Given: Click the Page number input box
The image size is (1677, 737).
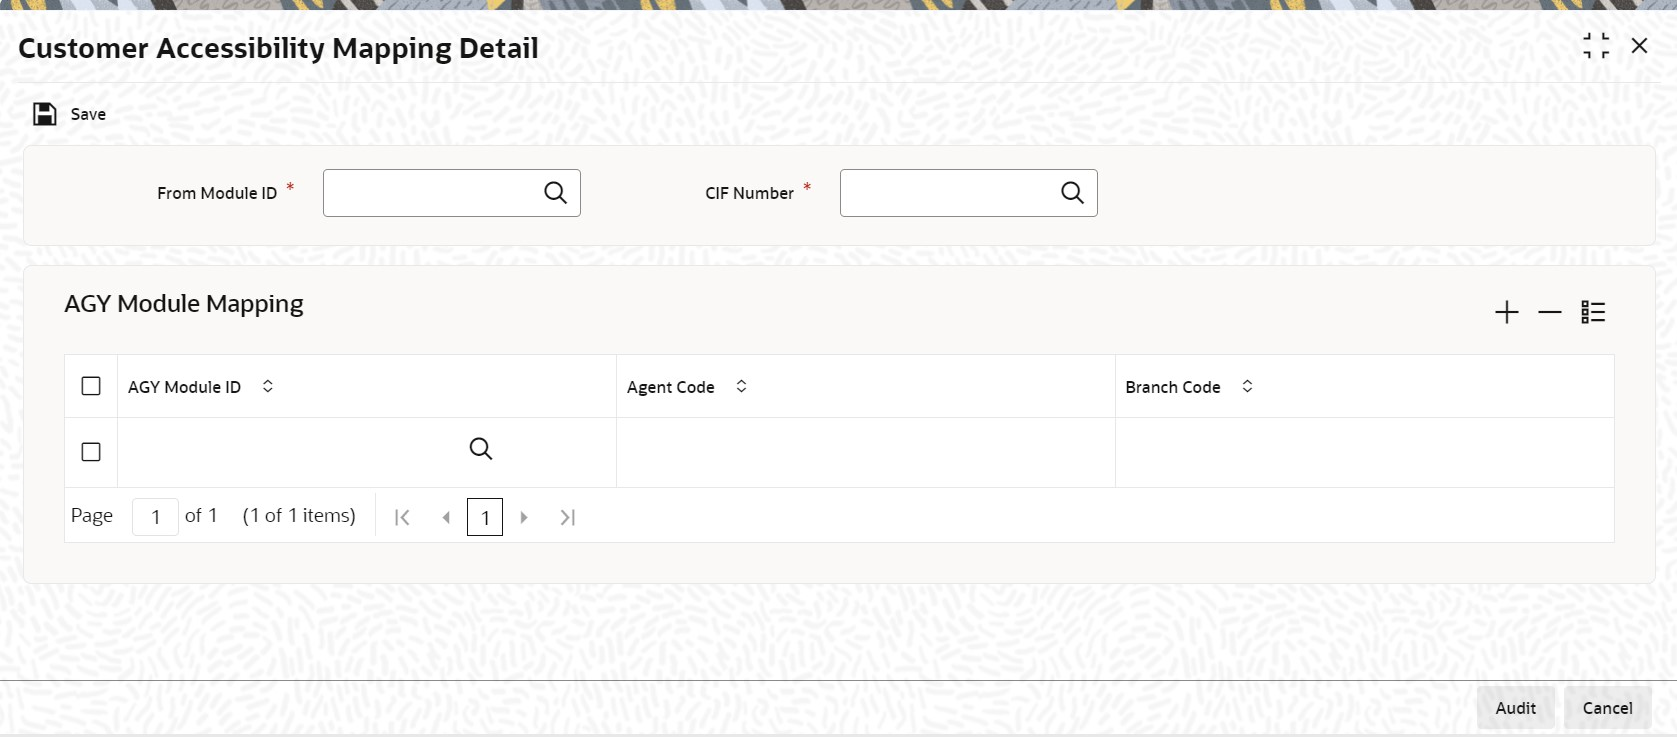Looking at the screenshot, I should (155, 517).
